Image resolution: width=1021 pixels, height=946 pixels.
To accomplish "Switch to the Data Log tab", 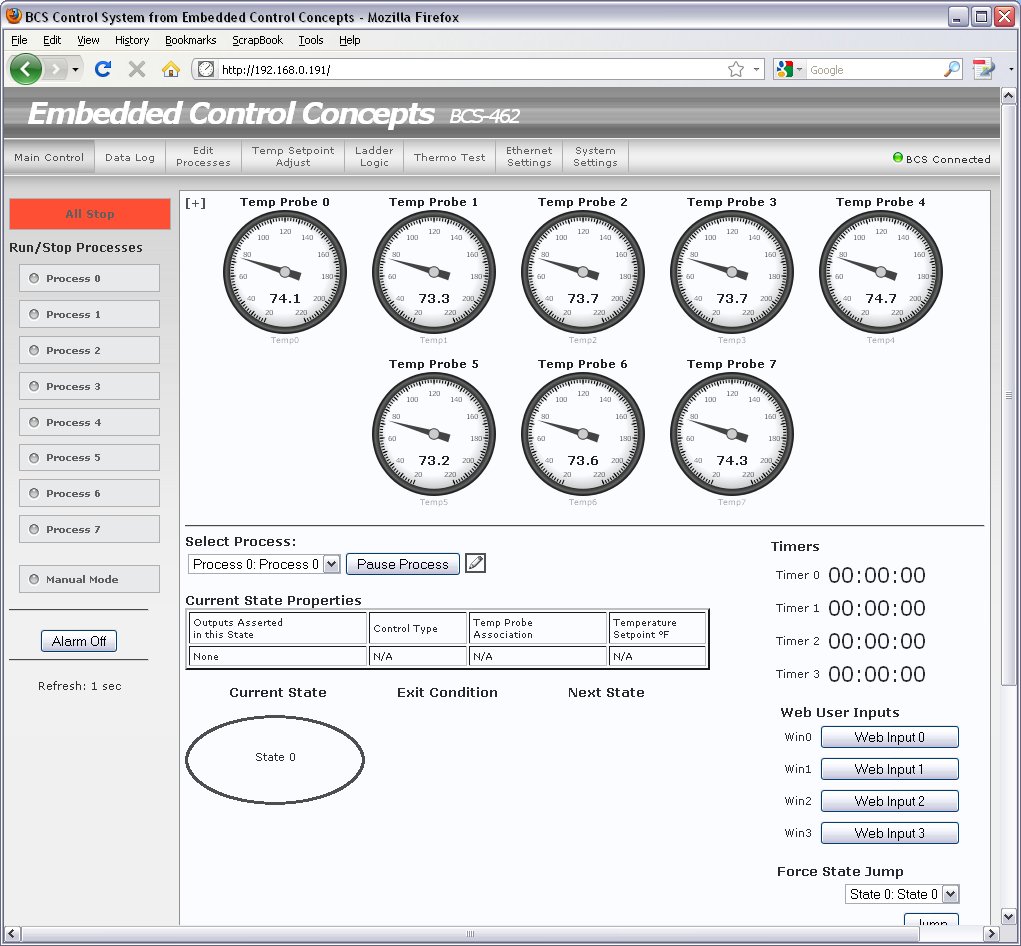I will [x=130, y=157].
